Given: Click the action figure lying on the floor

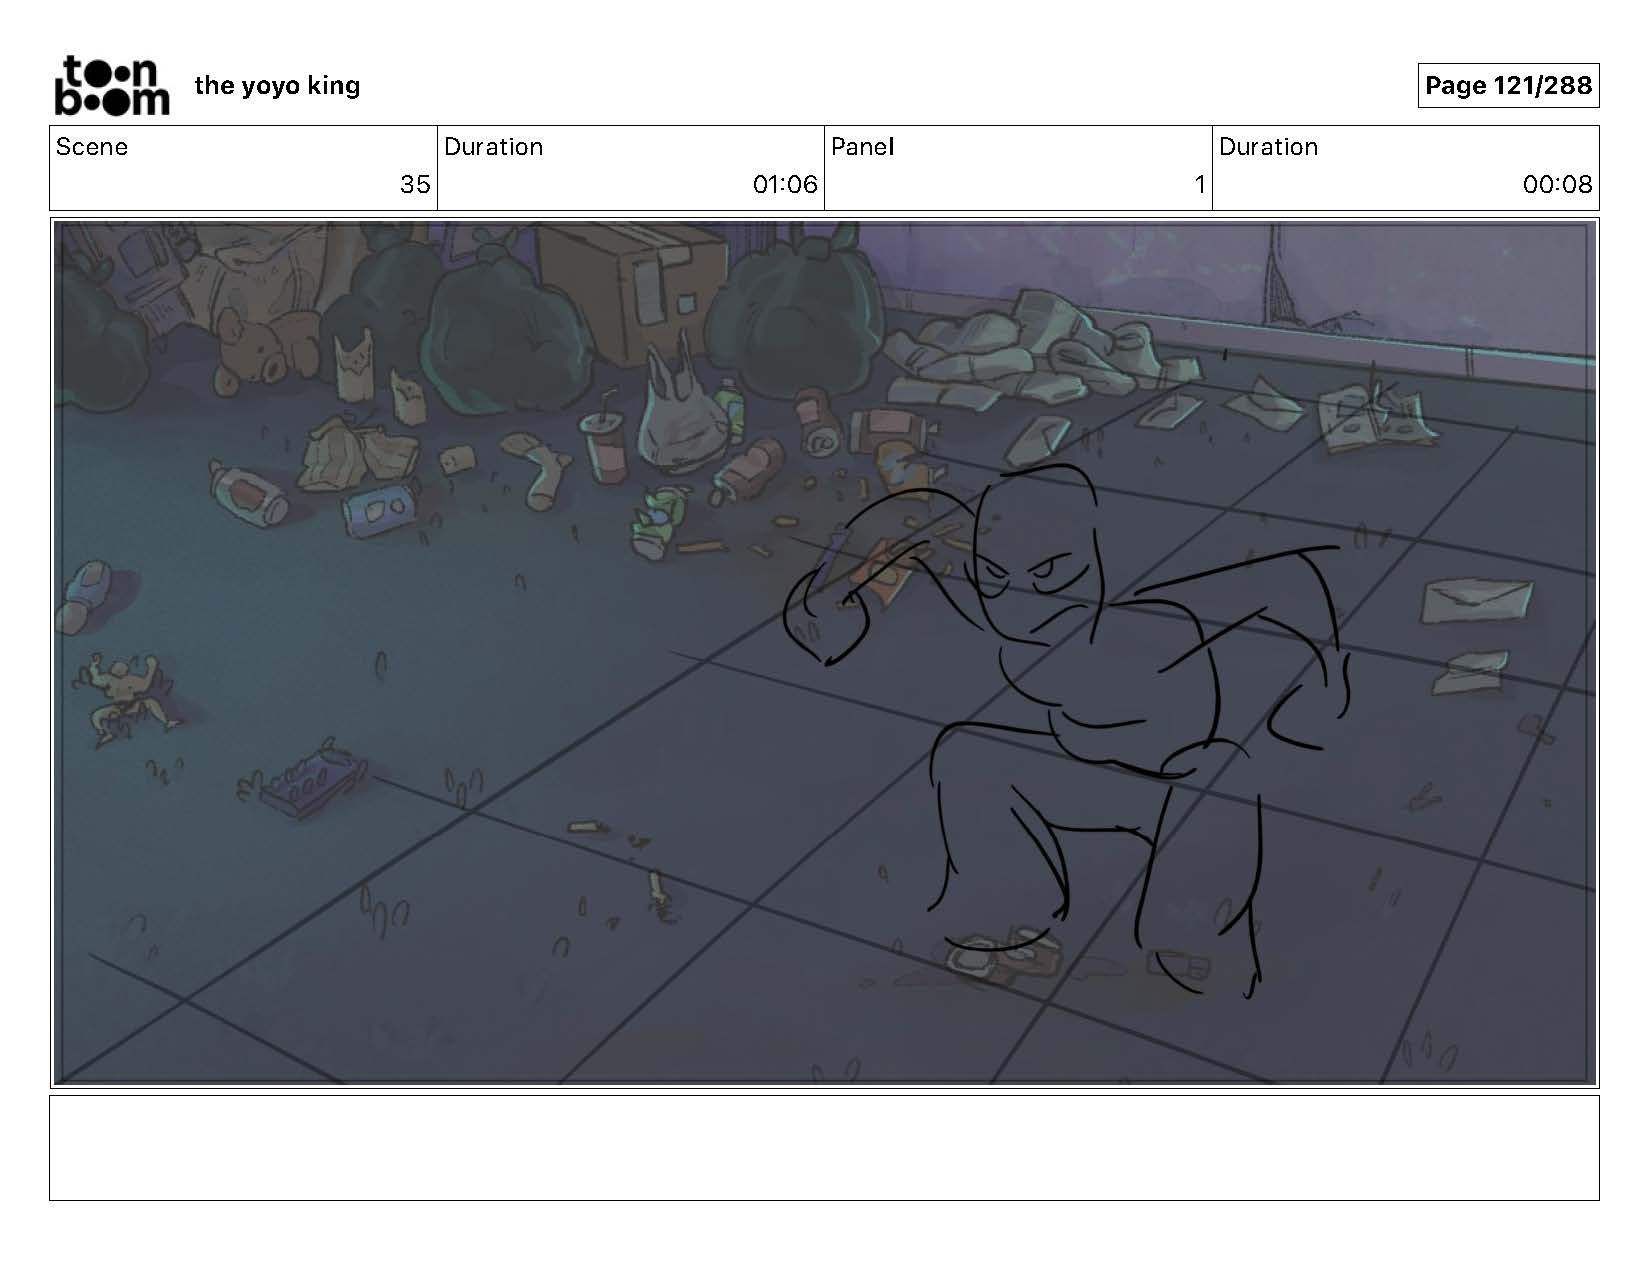Looking at the screenshot, I should 125,695.
